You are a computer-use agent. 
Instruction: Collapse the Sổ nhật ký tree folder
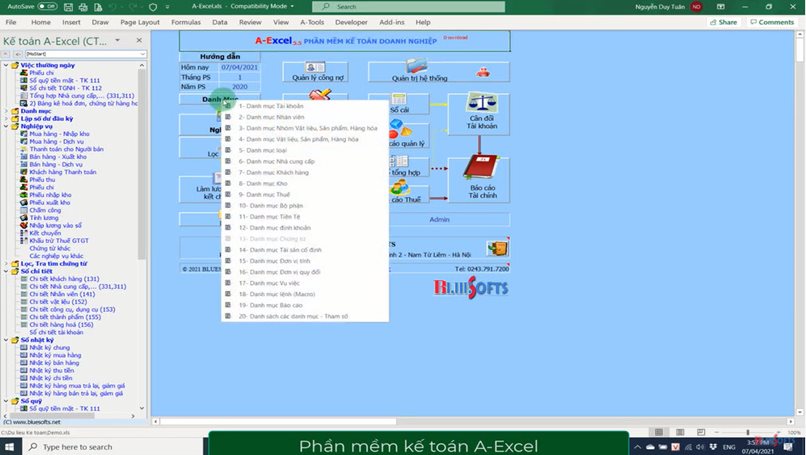(x=6, y=340)
